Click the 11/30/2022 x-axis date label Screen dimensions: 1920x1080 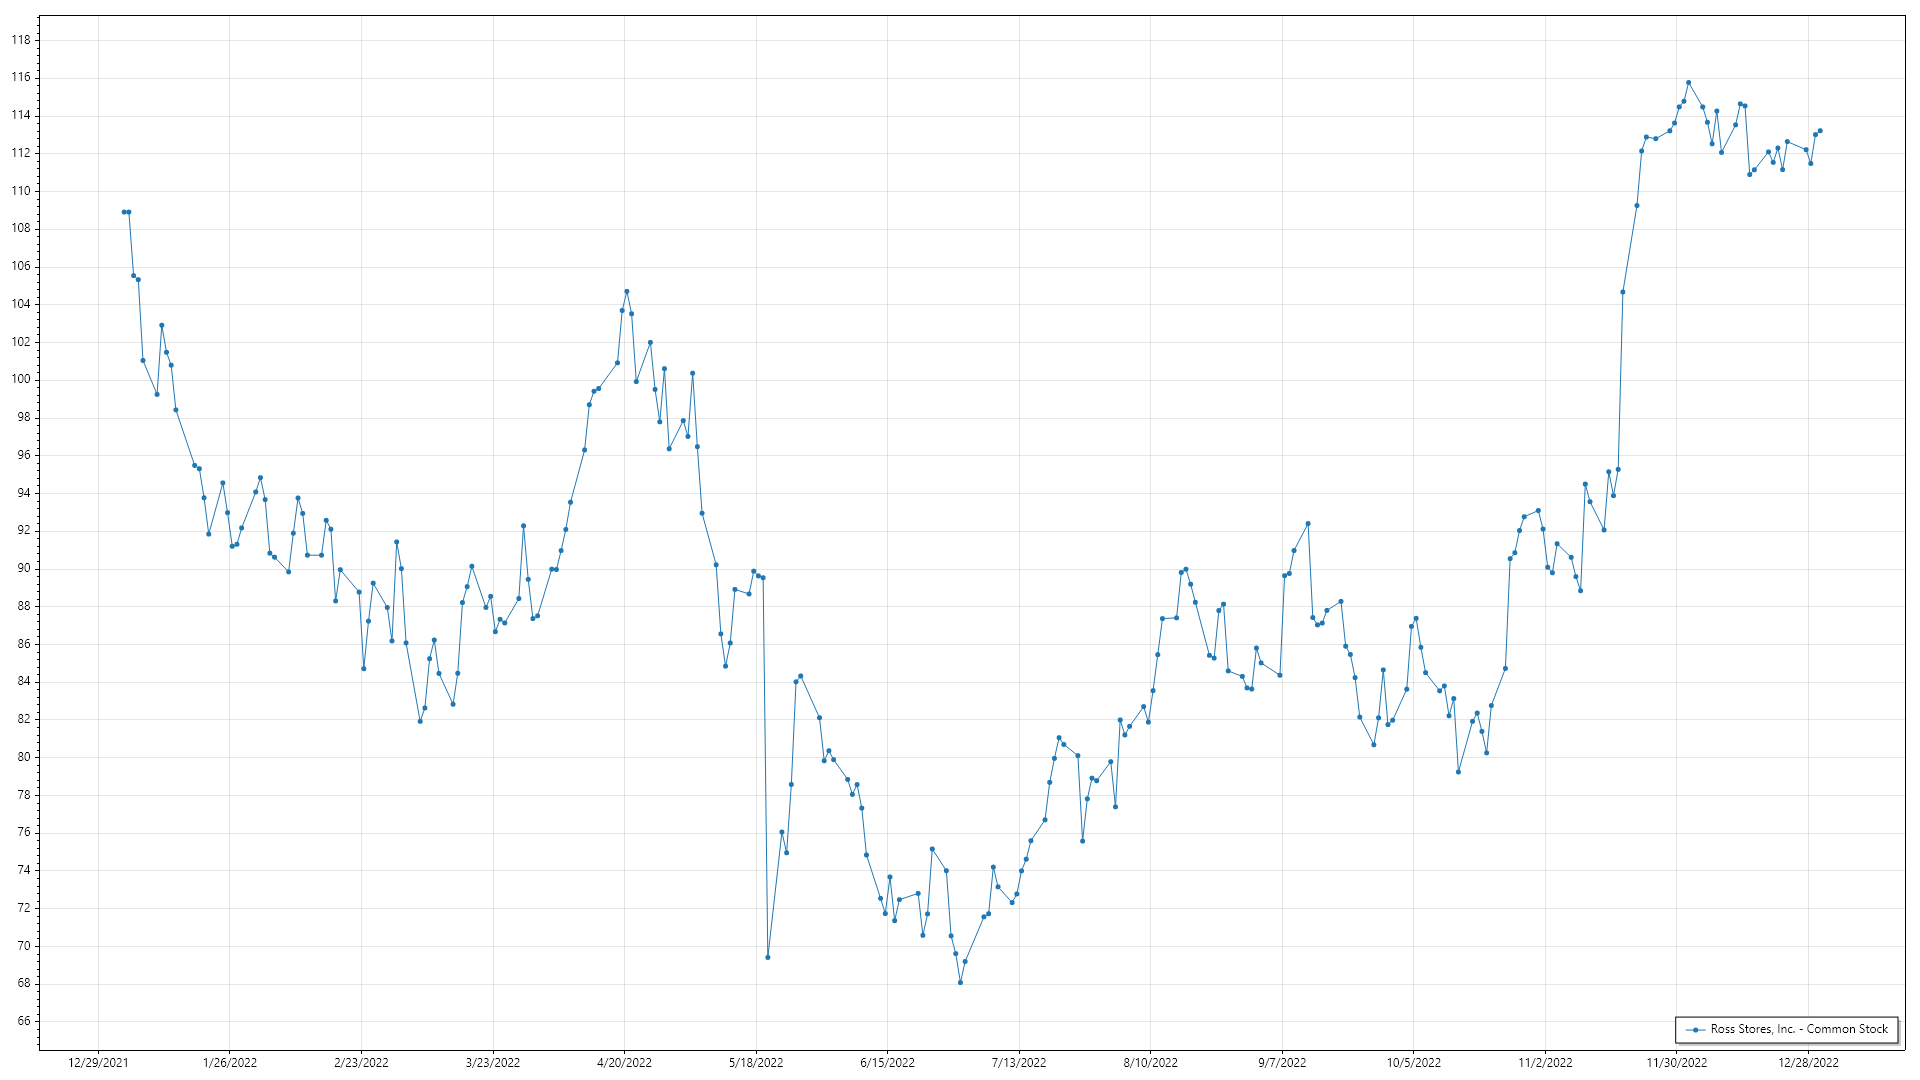coord(1677,1063)
